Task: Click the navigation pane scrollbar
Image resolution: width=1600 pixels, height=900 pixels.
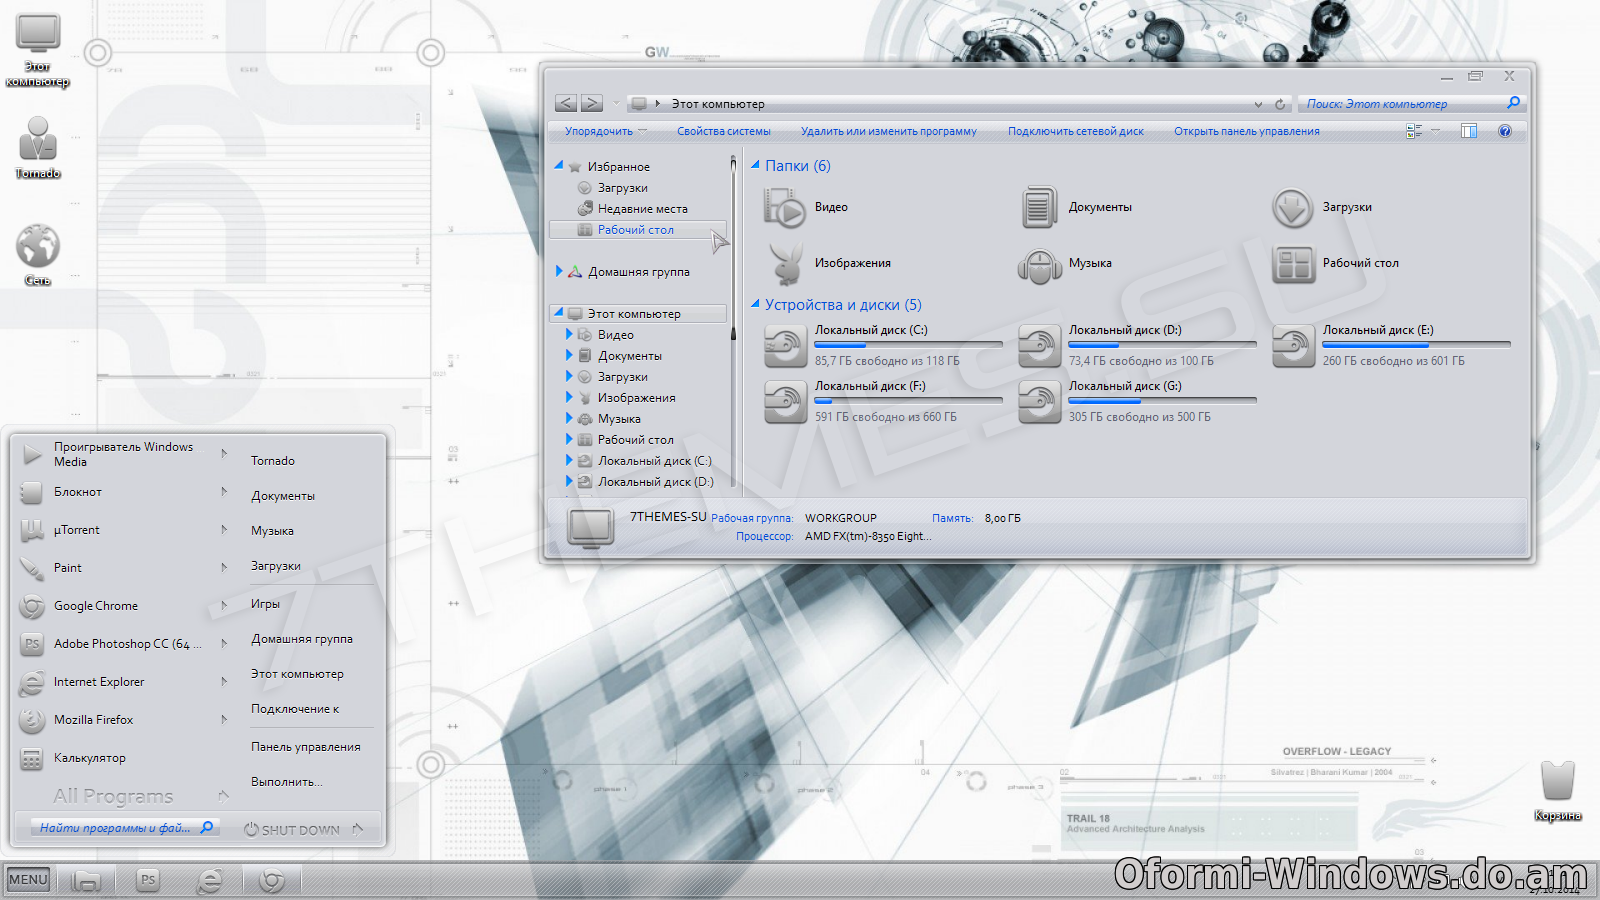Action: click(x=733, y=320)
